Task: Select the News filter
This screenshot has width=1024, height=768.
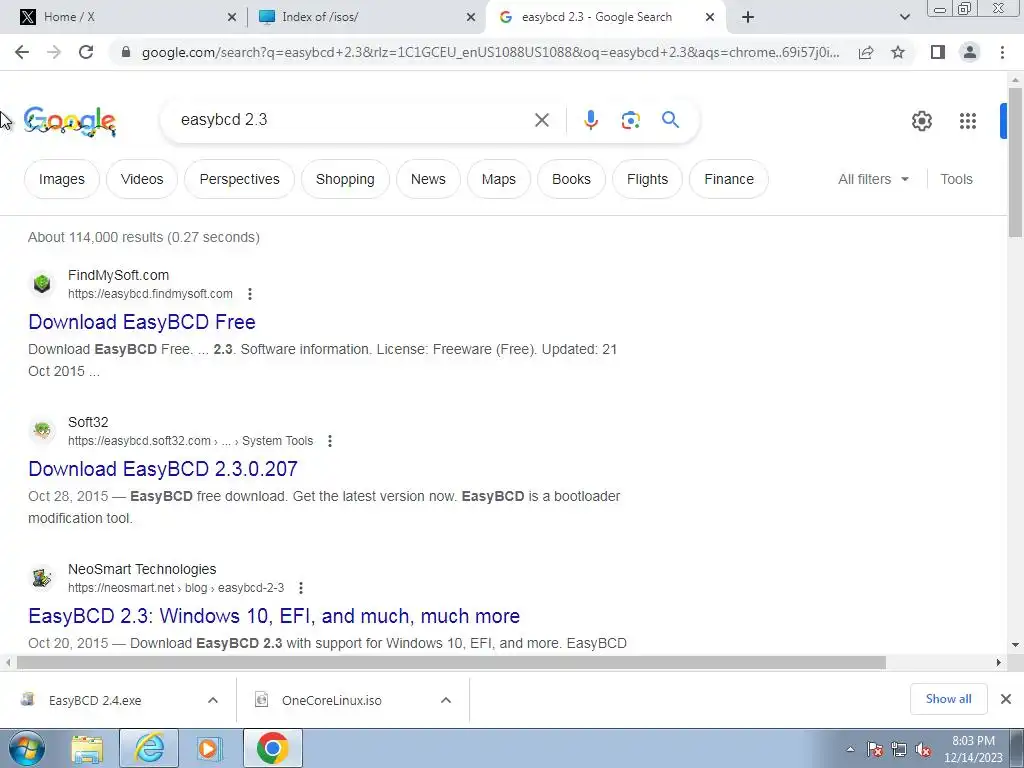Action: tap(428, 179)
